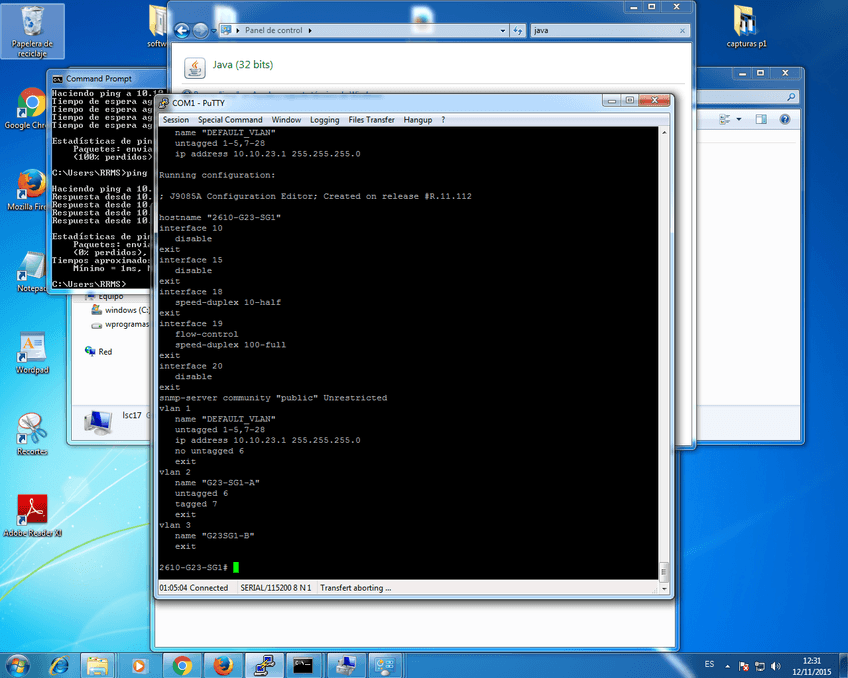Screen dimensions: 848x678
Task: Expand the view options dropdown arrow
Action: click(x=739, y=119)
